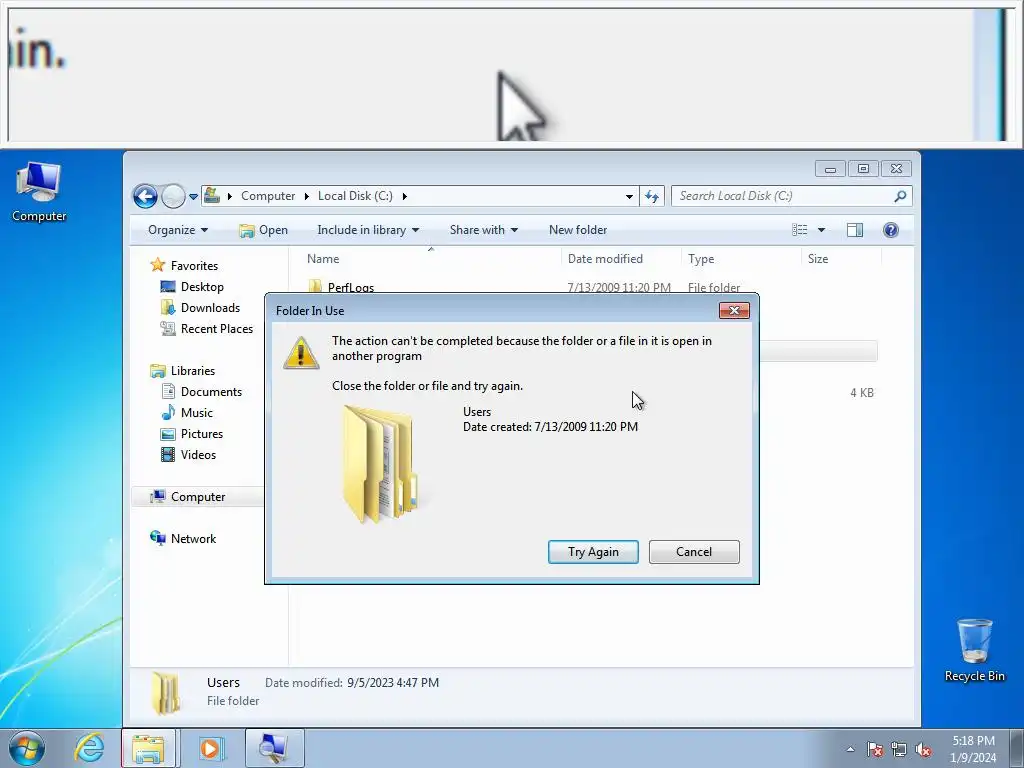Click the Recycle Bin desktop icon

(x=974, y=650)
